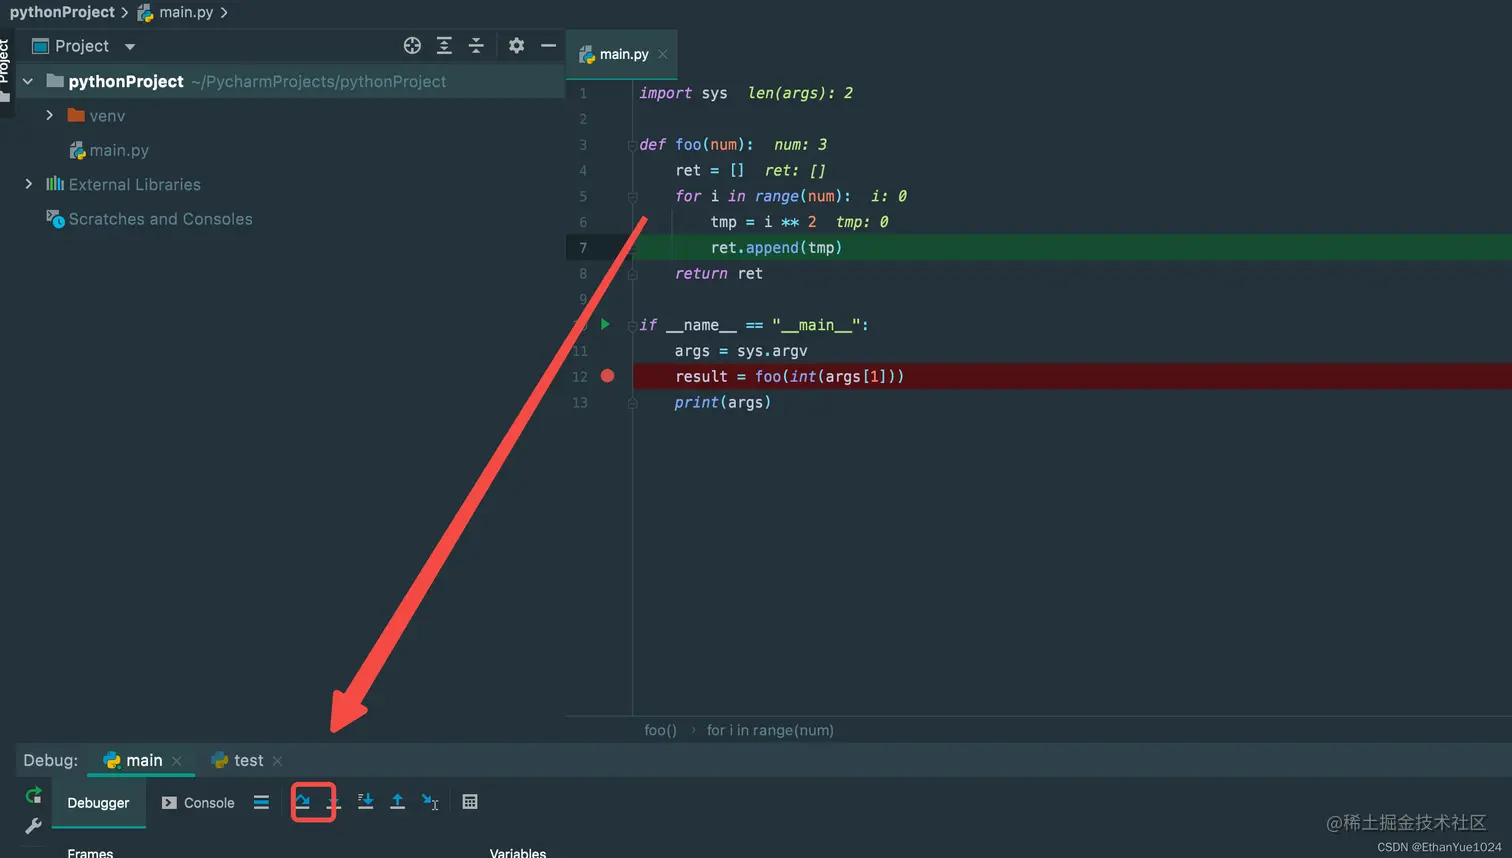Click 'args = sys.argv' on line 11
Screen dimensions: 1512x858
click(741, 351)
